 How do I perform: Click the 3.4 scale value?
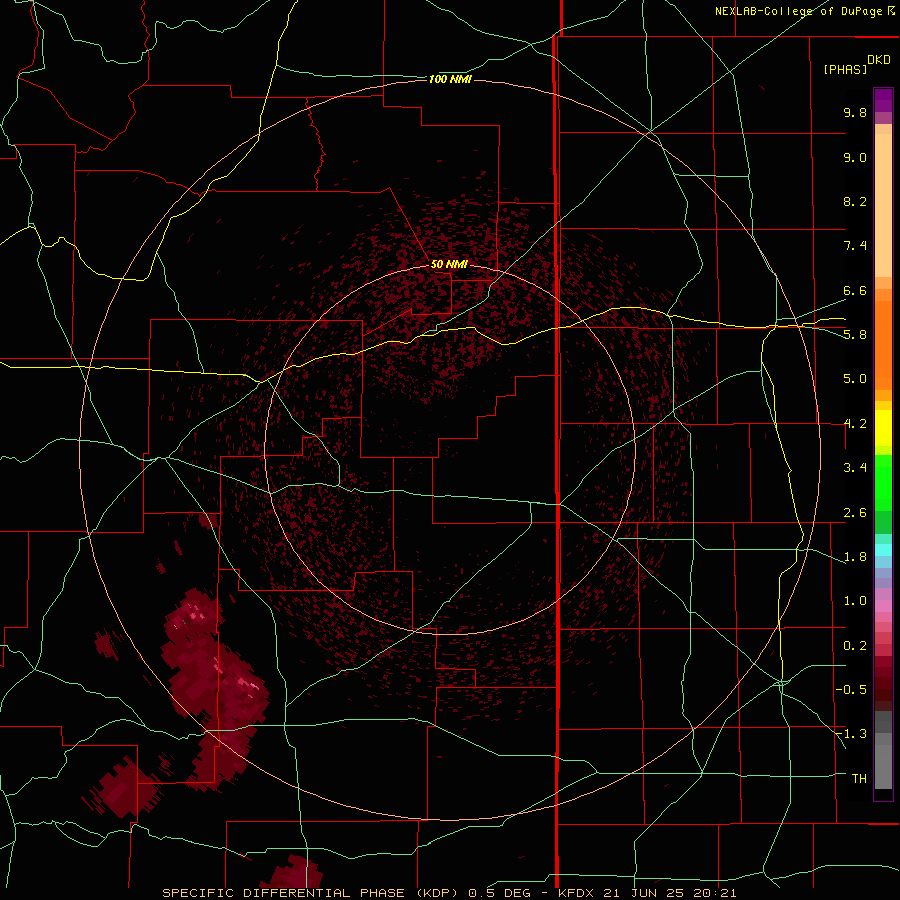(x=855, y=468)
